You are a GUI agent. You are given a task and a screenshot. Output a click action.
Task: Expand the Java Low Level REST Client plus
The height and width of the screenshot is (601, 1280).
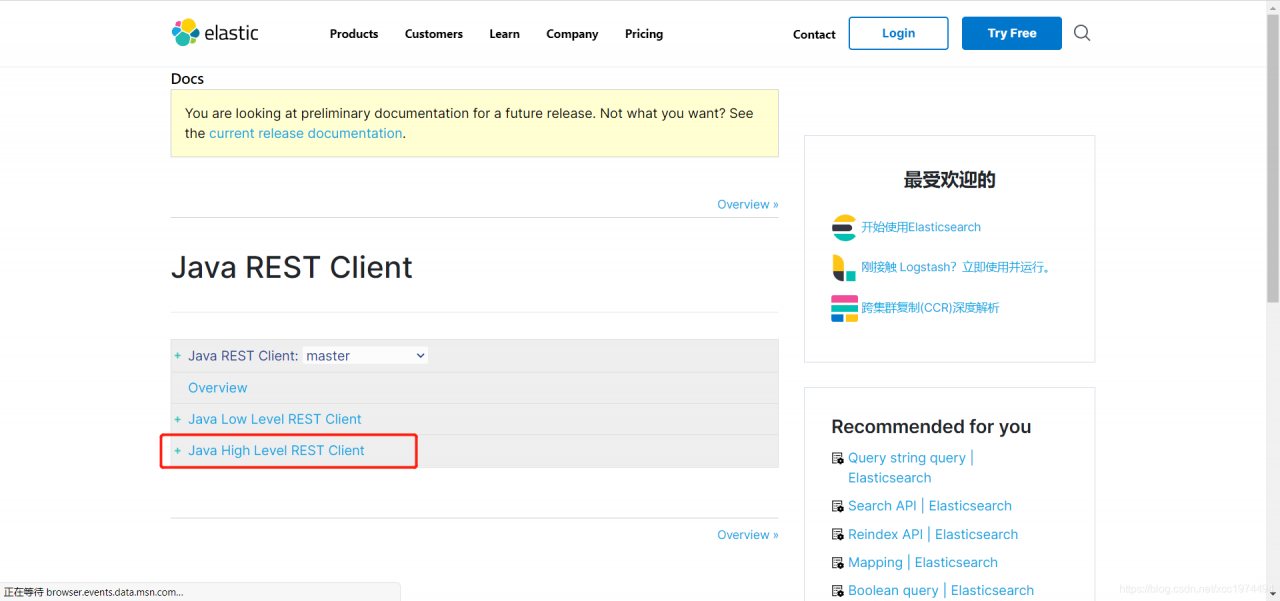click(x=178, y=419)
